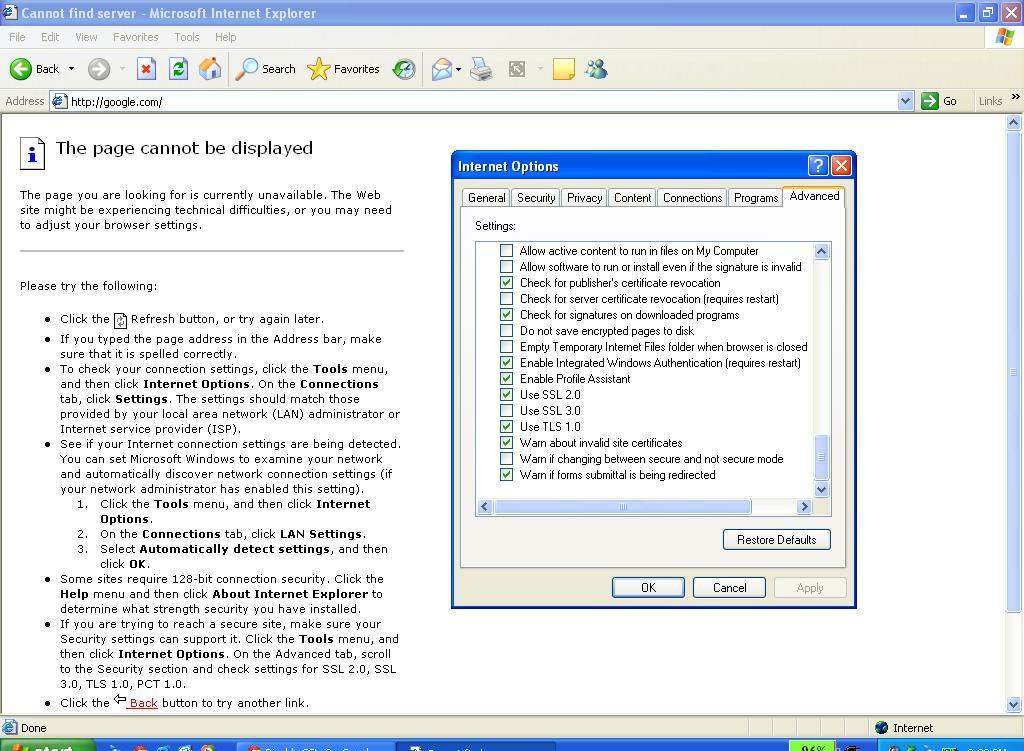1024x751 pixels.
Task: Open the Favorites star toolbar button
Action: point(344,69)
